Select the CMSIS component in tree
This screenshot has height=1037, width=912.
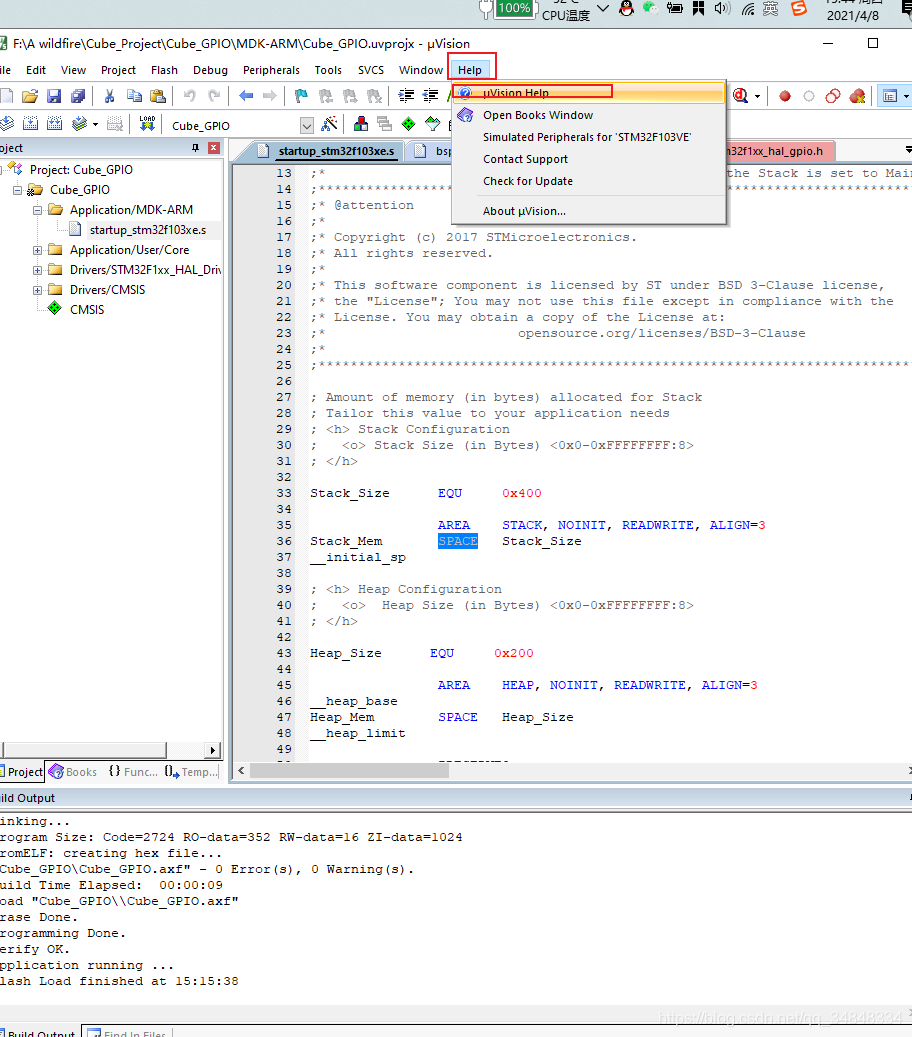[x=87, y=310]
